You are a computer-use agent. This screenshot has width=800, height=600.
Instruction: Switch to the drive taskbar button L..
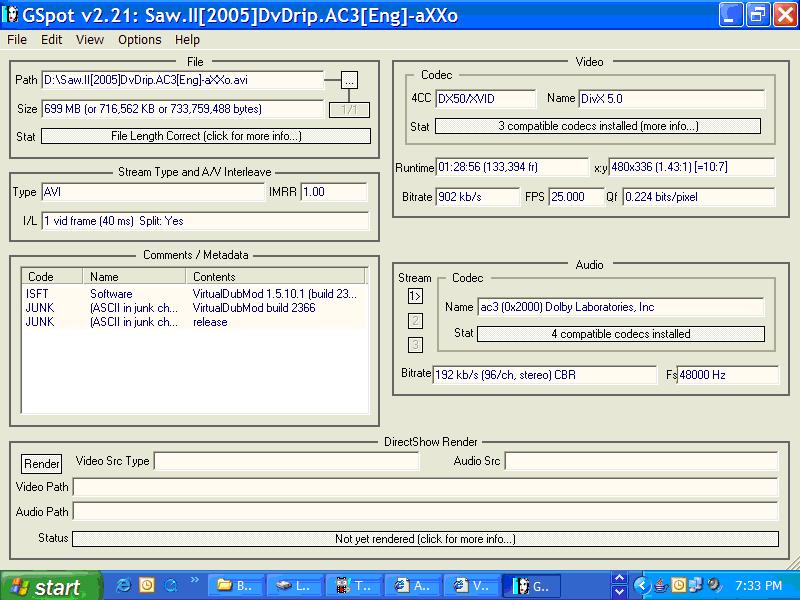pos(294,586)
